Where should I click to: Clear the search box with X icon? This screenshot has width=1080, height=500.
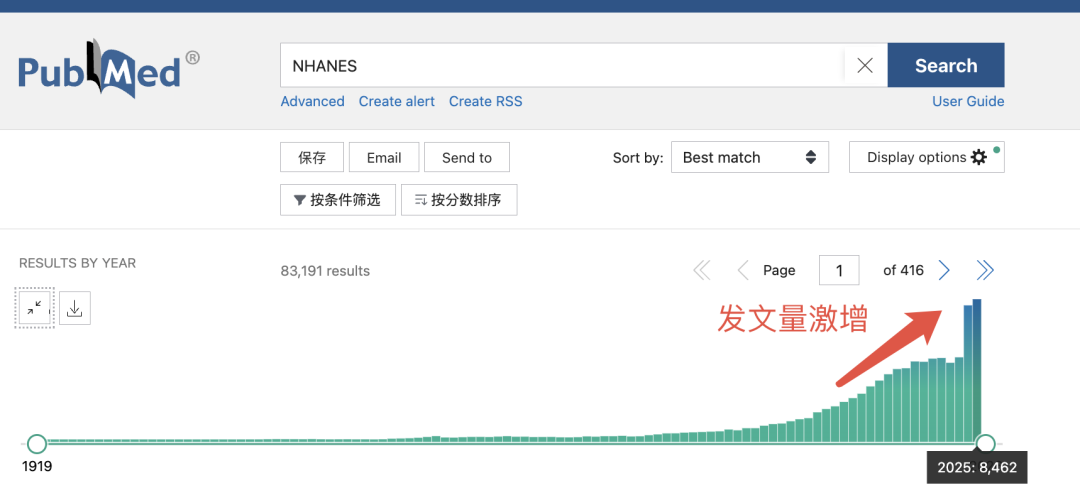865,66
